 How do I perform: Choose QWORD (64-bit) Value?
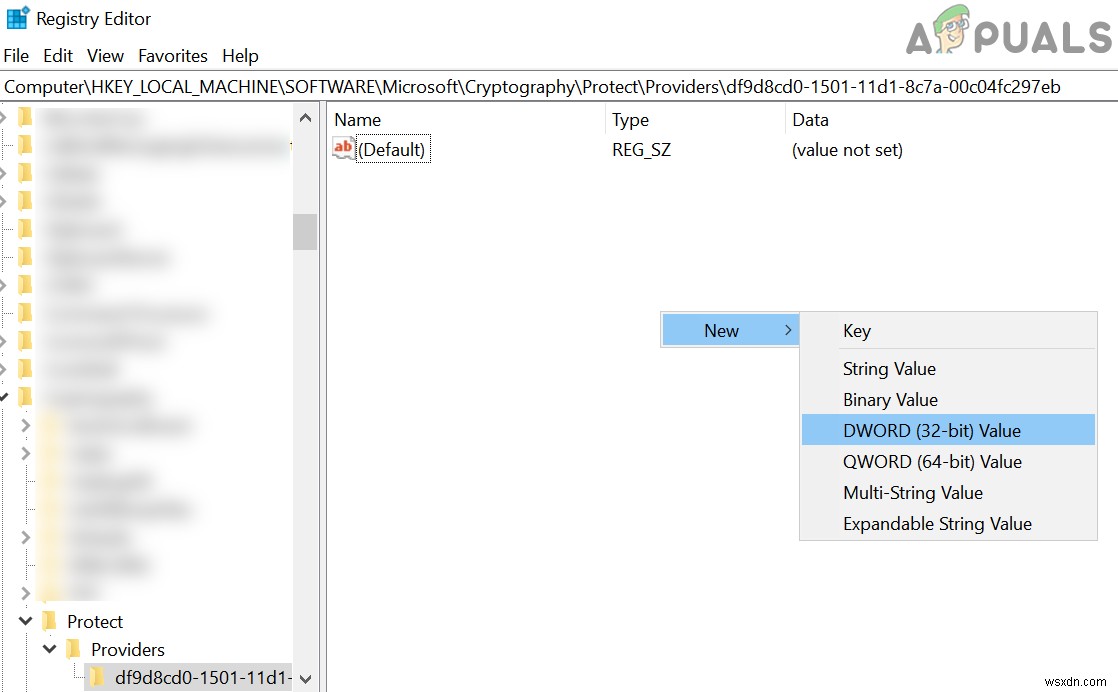pos(948,461)
